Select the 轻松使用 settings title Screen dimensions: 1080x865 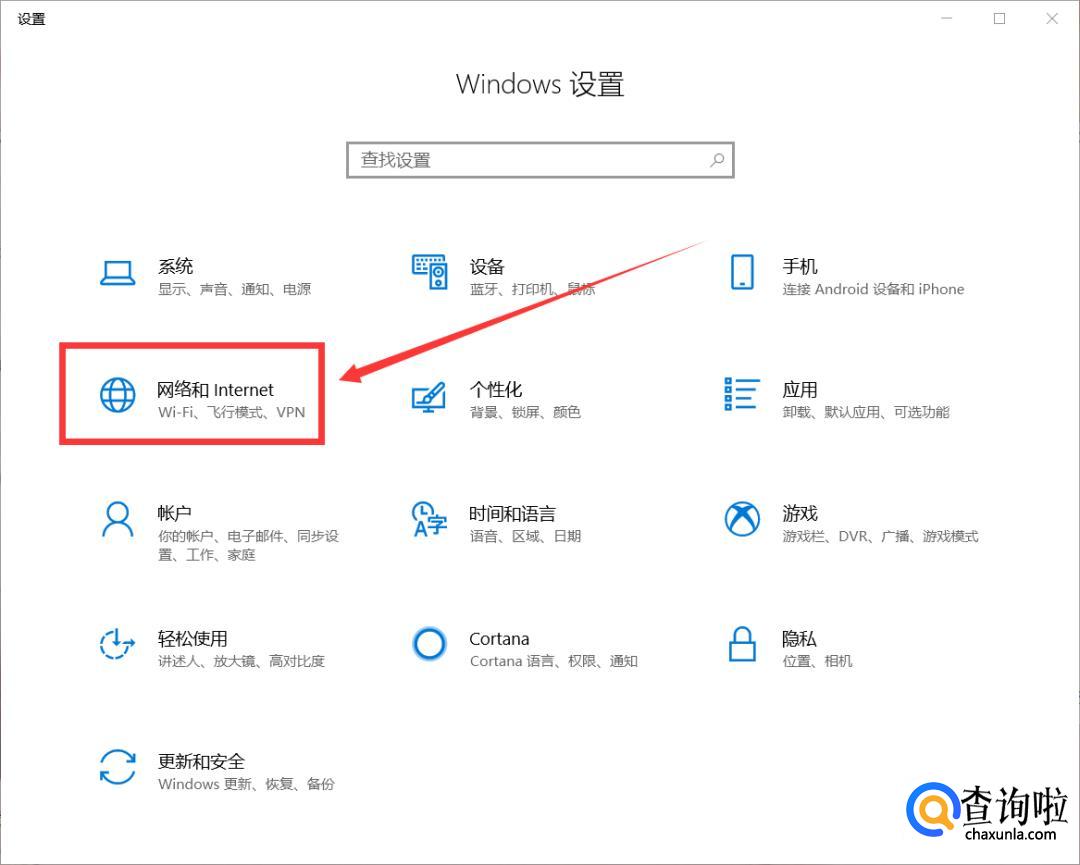point(192,638)
